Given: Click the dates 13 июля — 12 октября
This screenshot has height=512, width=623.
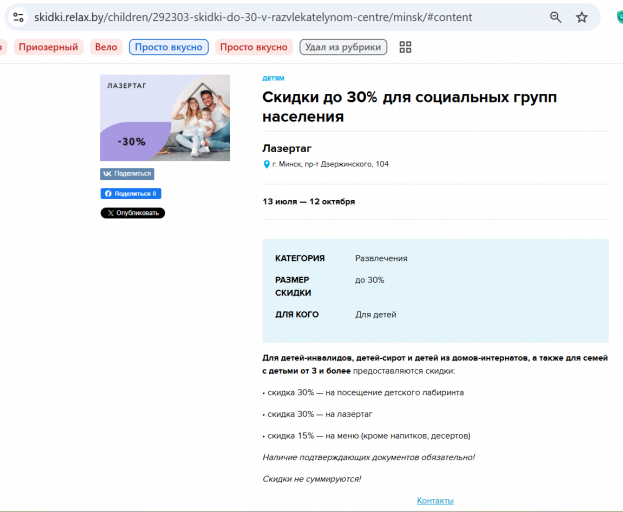Looking at the screenshot, I should (x=309, y=201).
